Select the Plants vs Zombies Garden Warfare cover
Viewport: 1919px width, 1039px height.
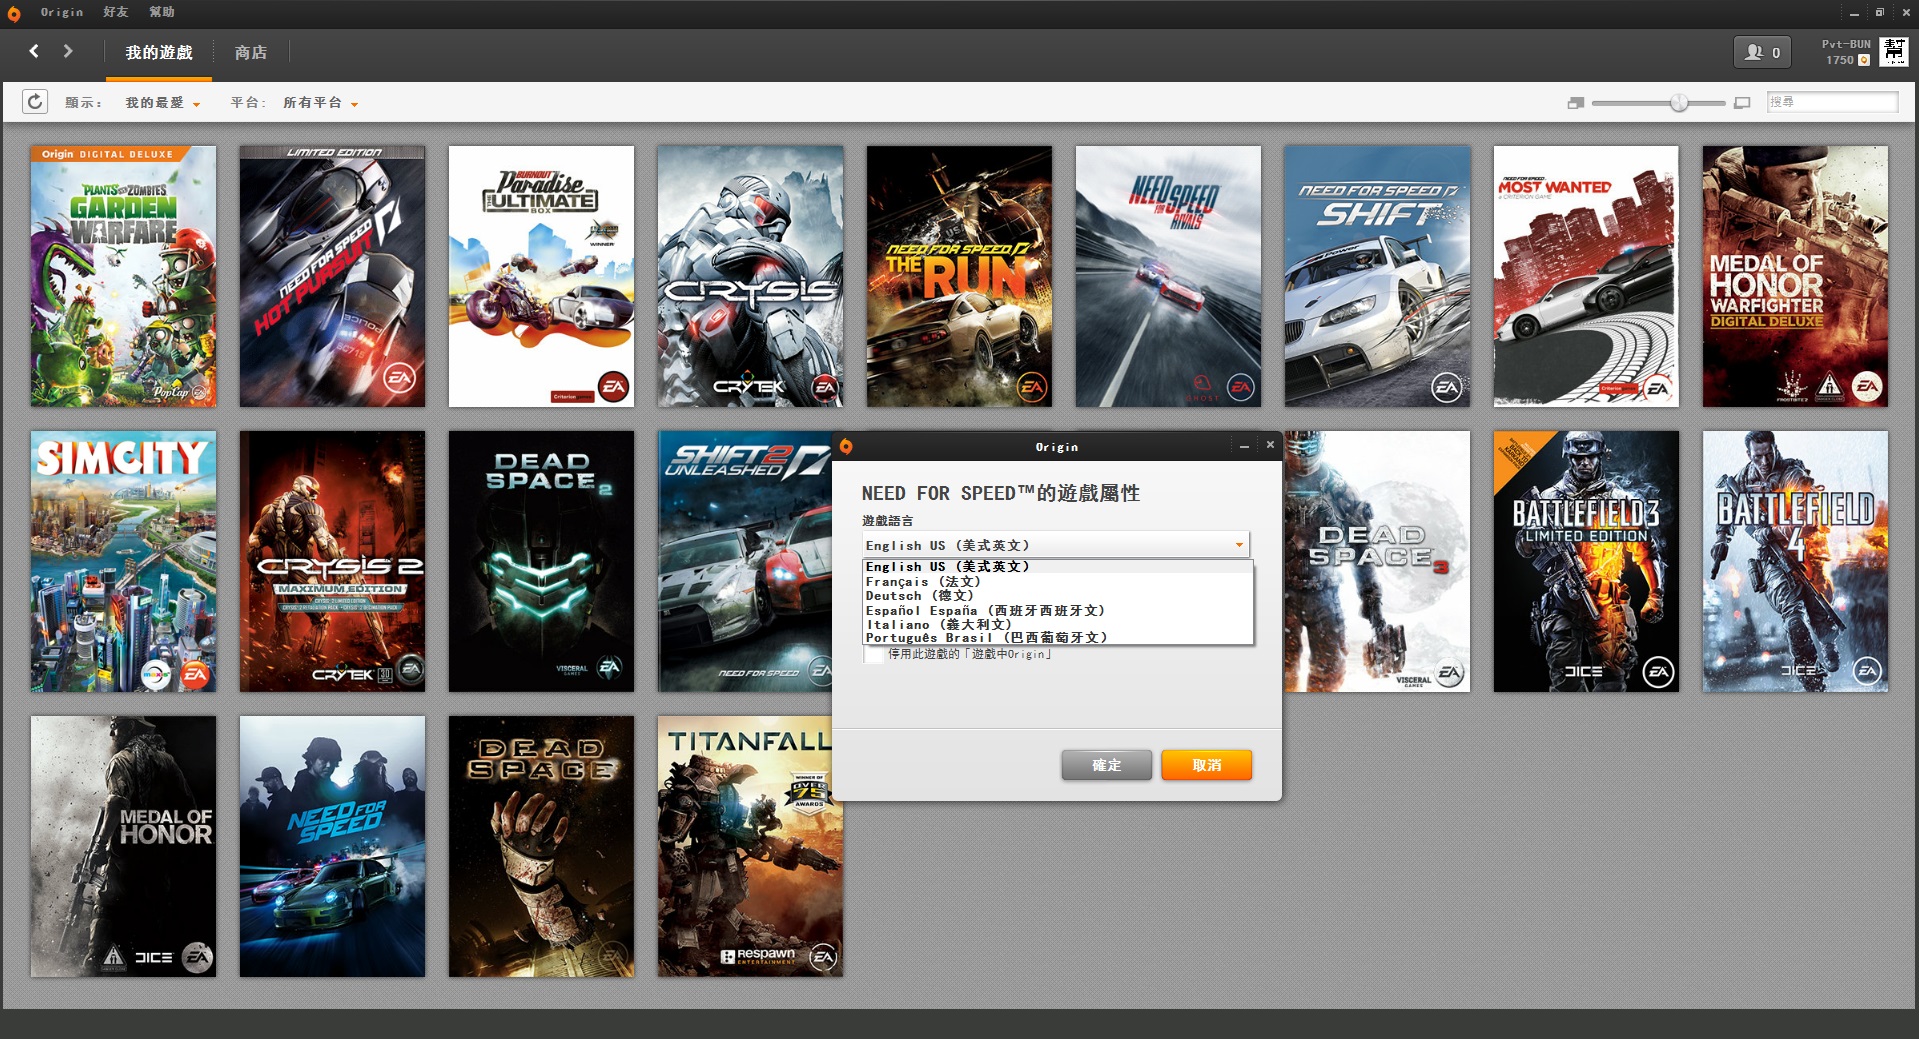(x=123, y=276)
